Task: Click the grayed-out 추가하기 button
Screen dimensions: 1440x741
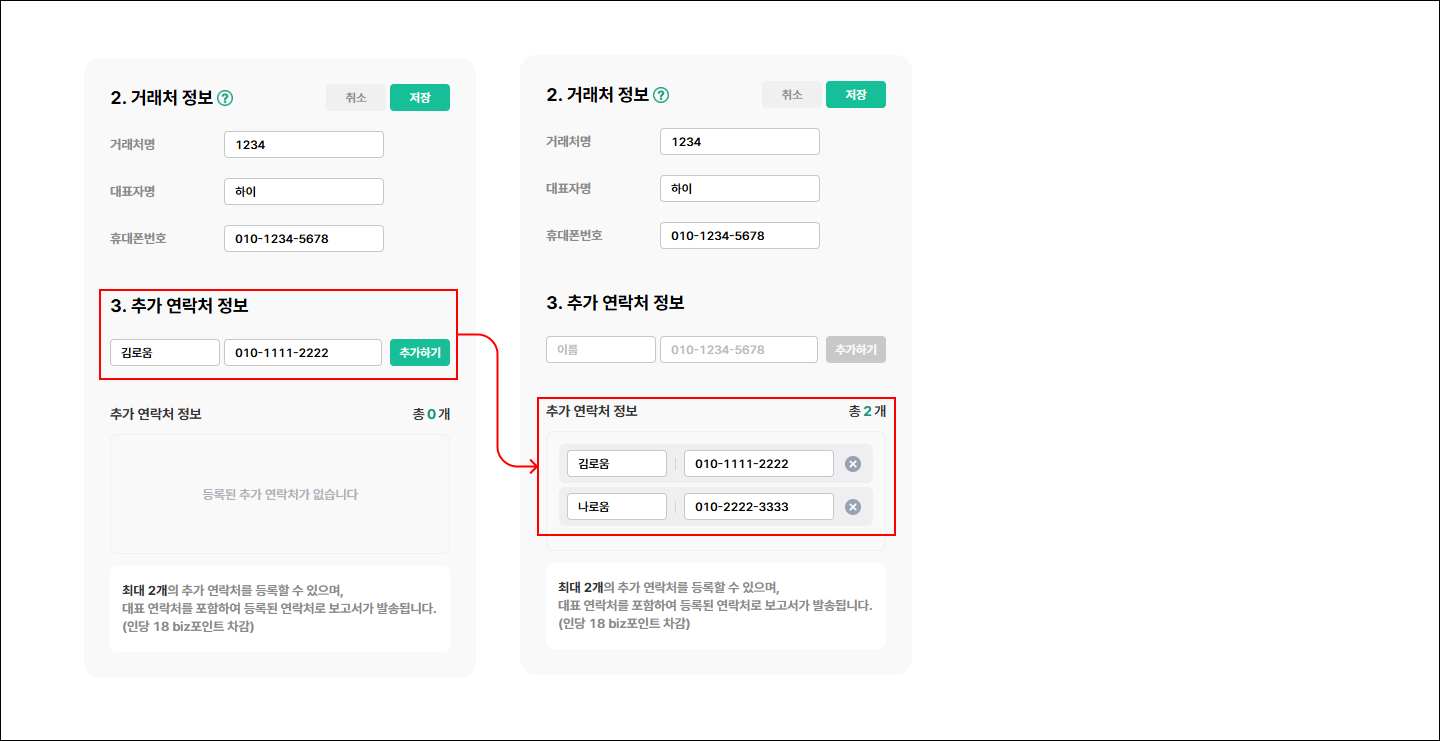Action: pos(855,350)
